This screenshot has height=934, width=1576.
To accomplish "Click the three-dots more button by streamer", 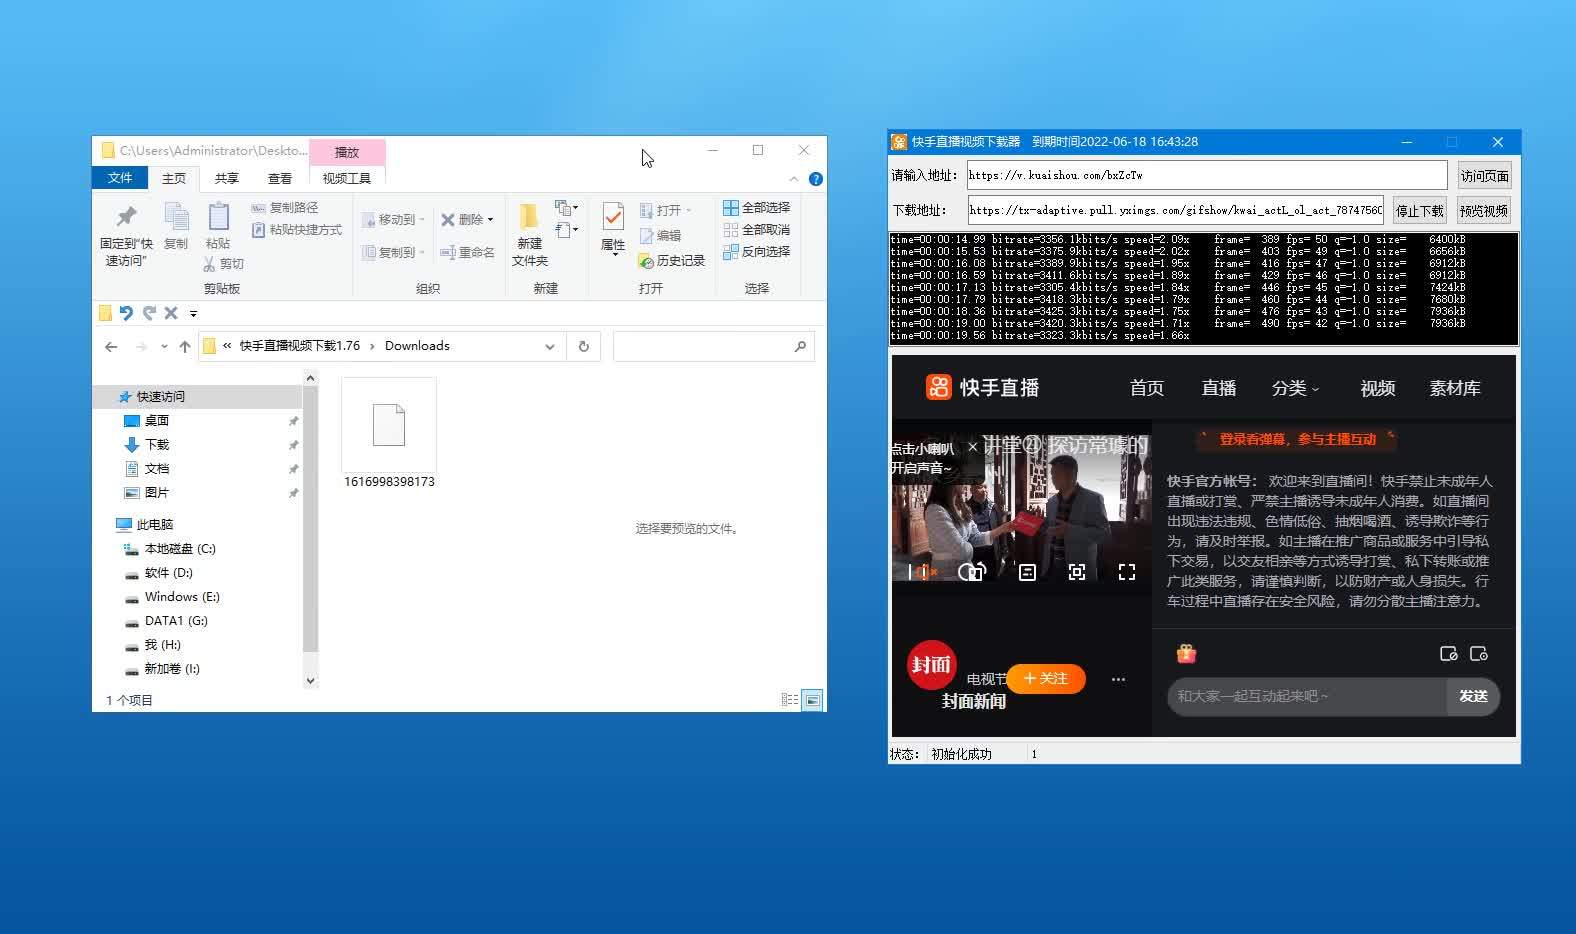I will click(x=1118, y=679).
